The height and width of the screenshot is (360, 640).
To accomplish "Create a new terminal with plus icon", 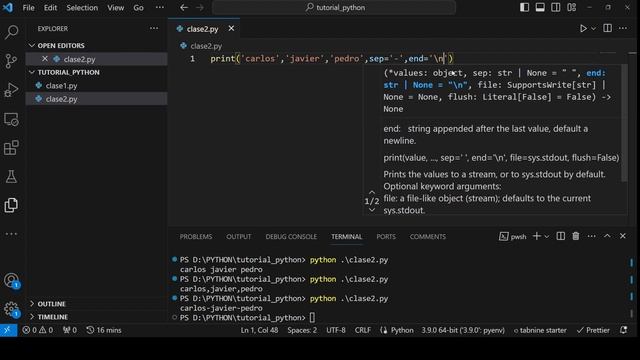I will tap(537, 236).
